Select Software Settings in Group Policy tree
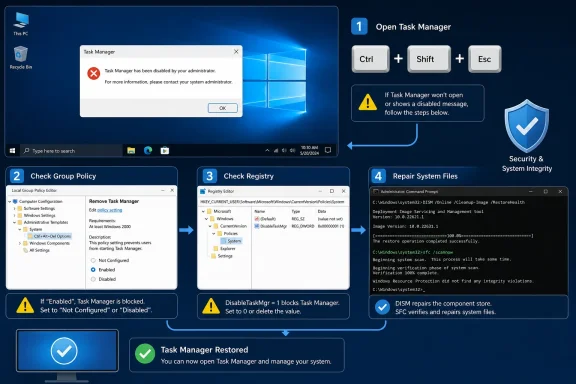The image size is (576, 384). 36,208
